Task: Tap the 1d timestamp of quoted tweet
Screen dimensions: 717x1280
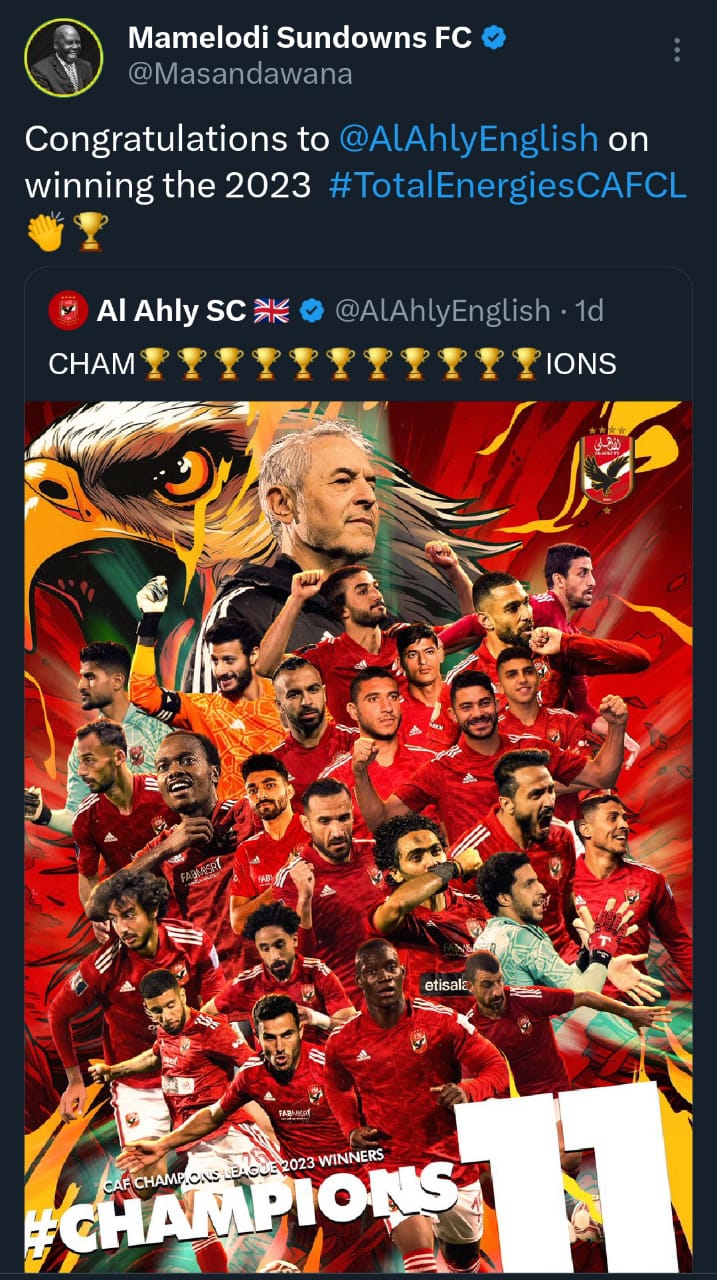Action: pos(590,311)
